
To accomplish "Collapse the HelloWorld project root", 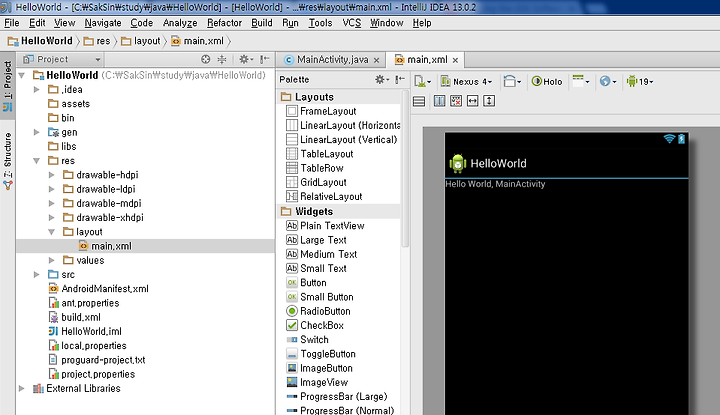I will (x=22, y=75).
